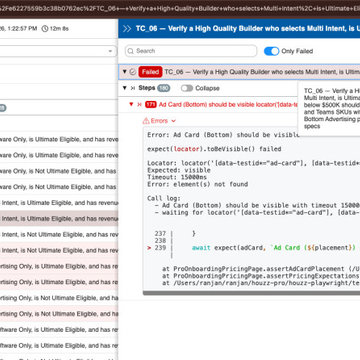This screenshot has width=360, height=360.
Task: Click the magnifier icon in Search field
Action: tap(131, 51)
